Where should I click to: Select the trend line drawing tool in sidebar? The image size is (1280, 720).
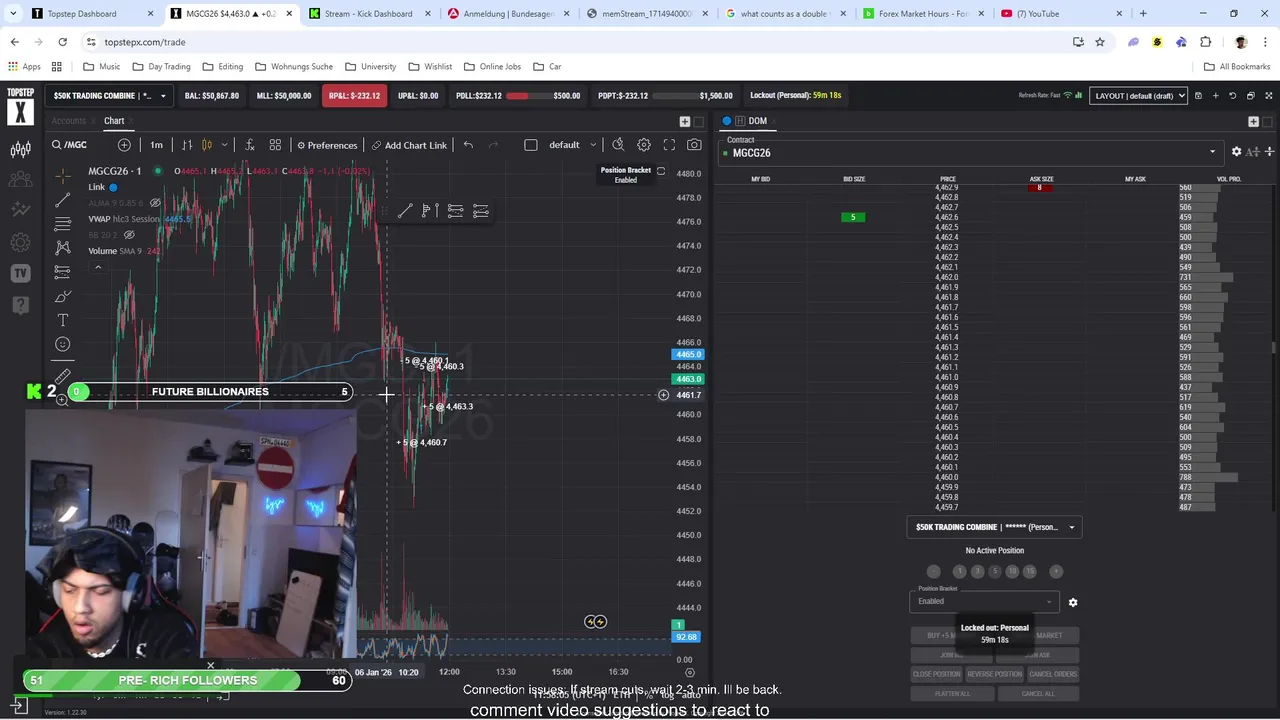click(63, 199)
